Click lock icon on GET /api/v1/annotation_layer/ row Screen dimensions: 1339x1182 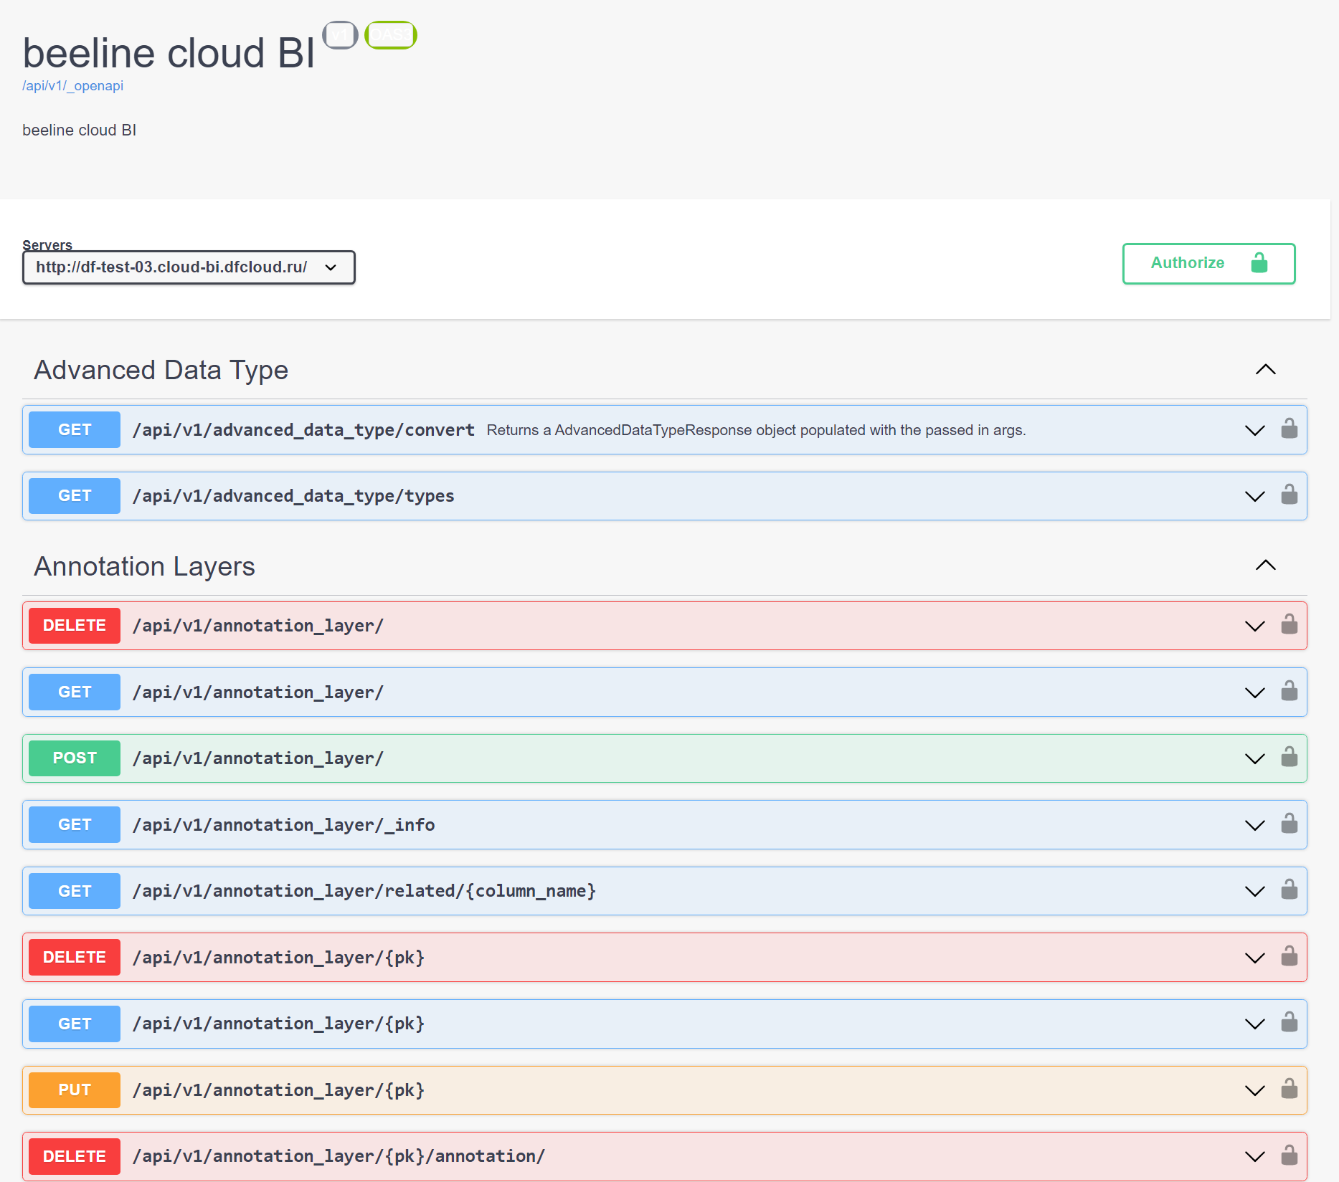[1289, 691]
